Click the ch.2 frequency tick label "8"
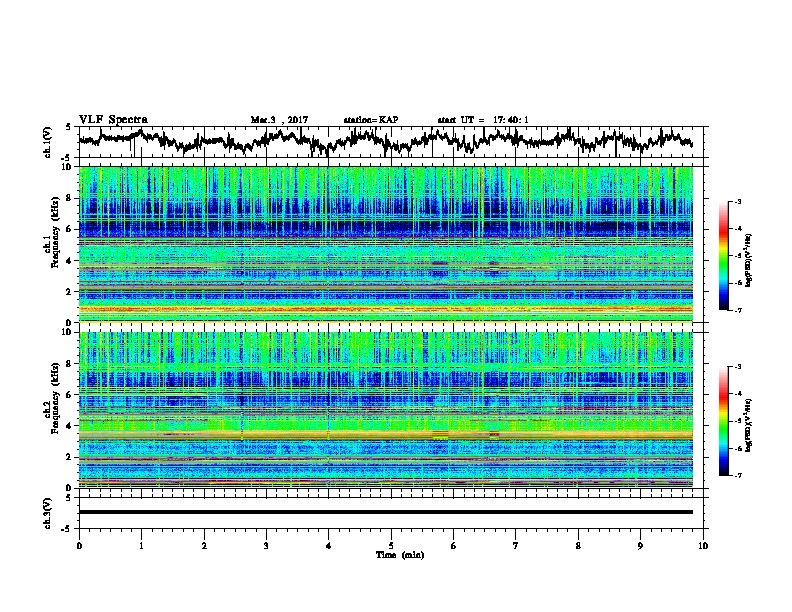 [70, 364]
